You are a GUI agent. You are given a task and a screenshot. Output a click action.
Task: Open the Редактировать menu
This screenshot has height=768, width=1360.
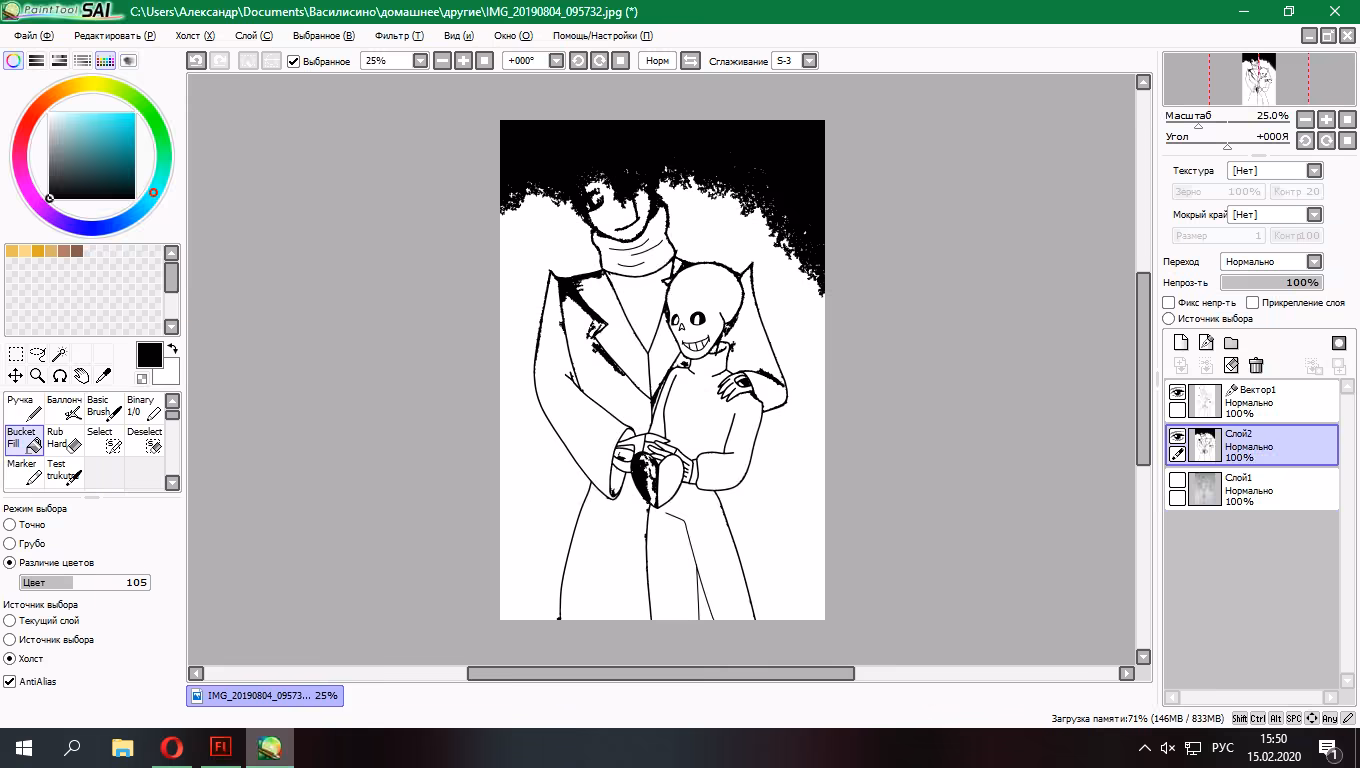115,35
